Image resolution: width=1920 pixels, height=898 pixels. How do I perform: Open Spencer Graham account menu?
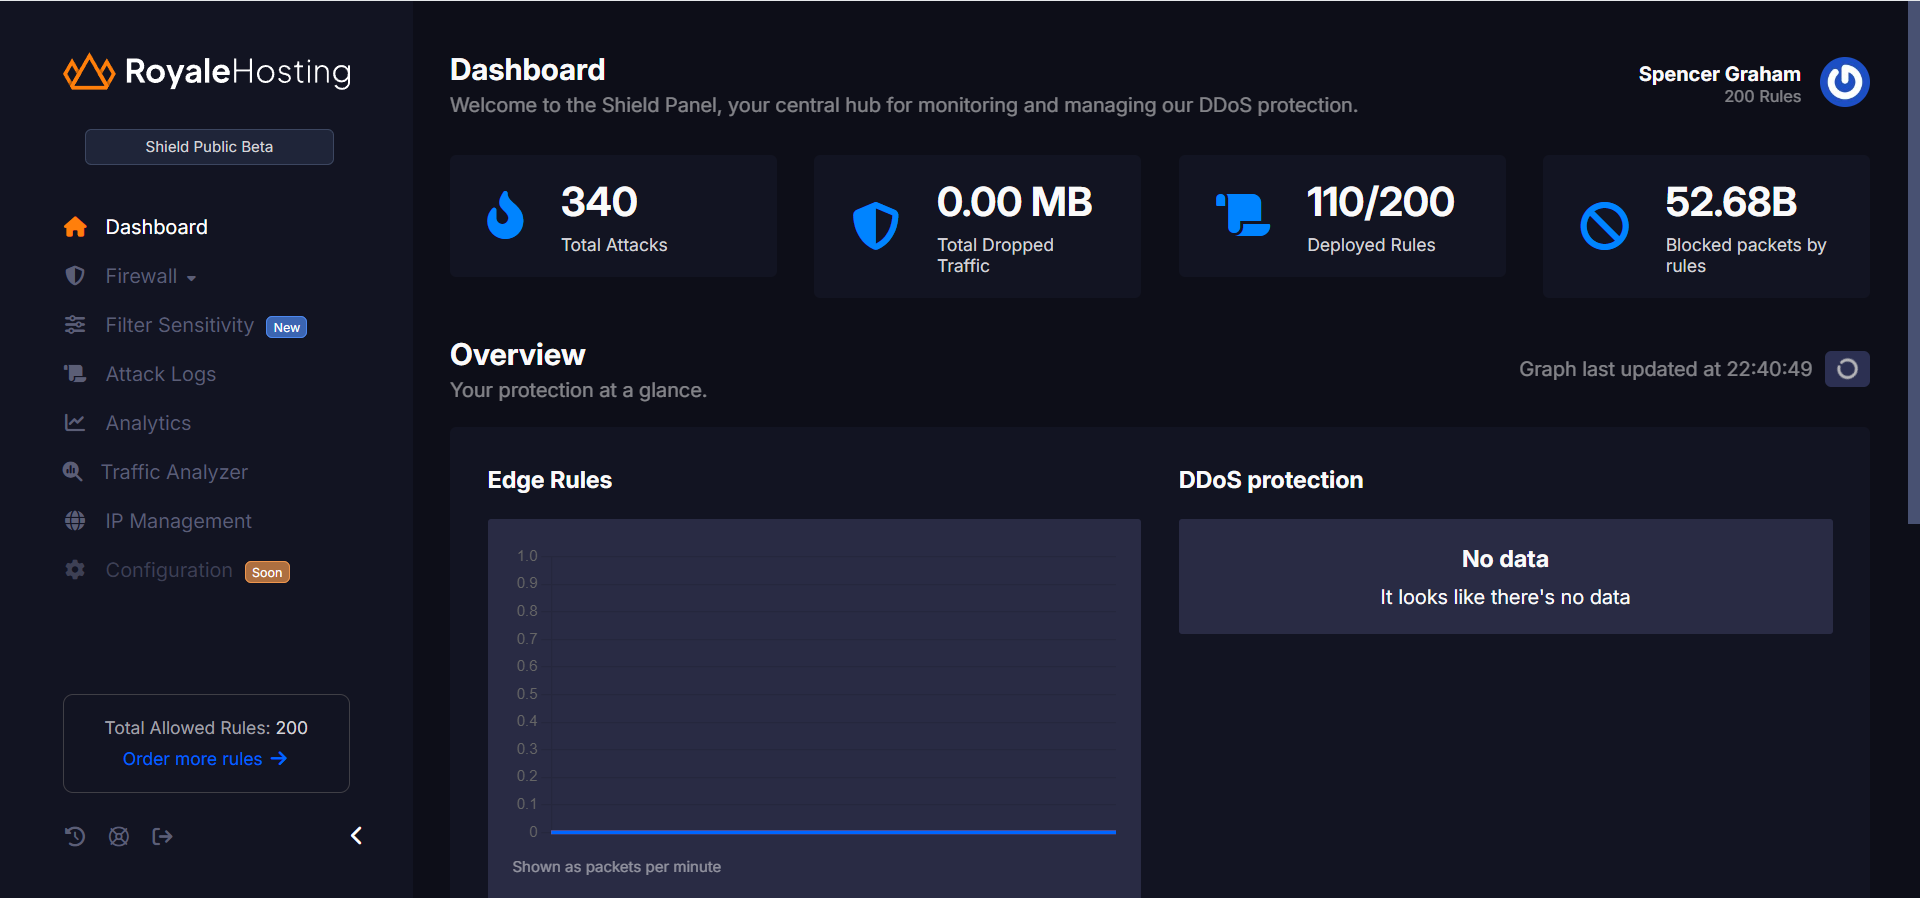pyautogui.click(x=1718, y=74)
